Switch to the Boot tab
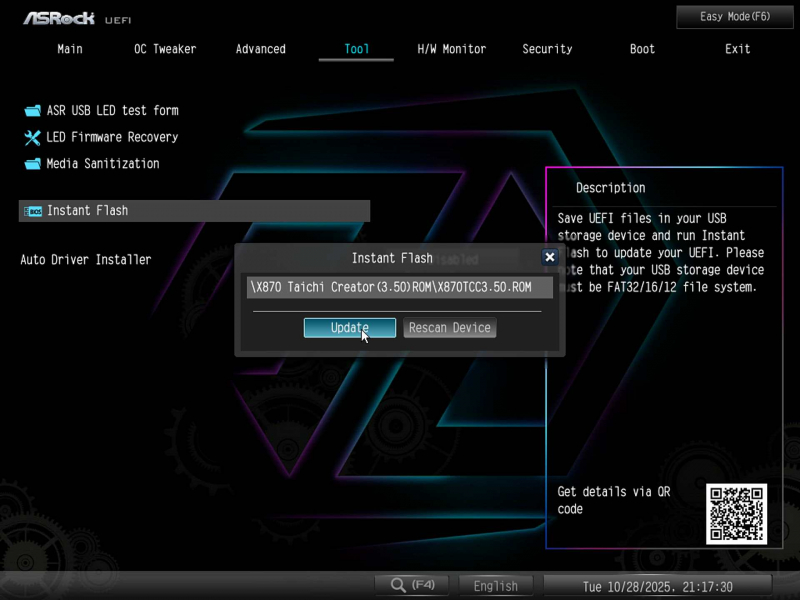Image resolution: width=800 pixels, height=600 pixels. (642, 49)
